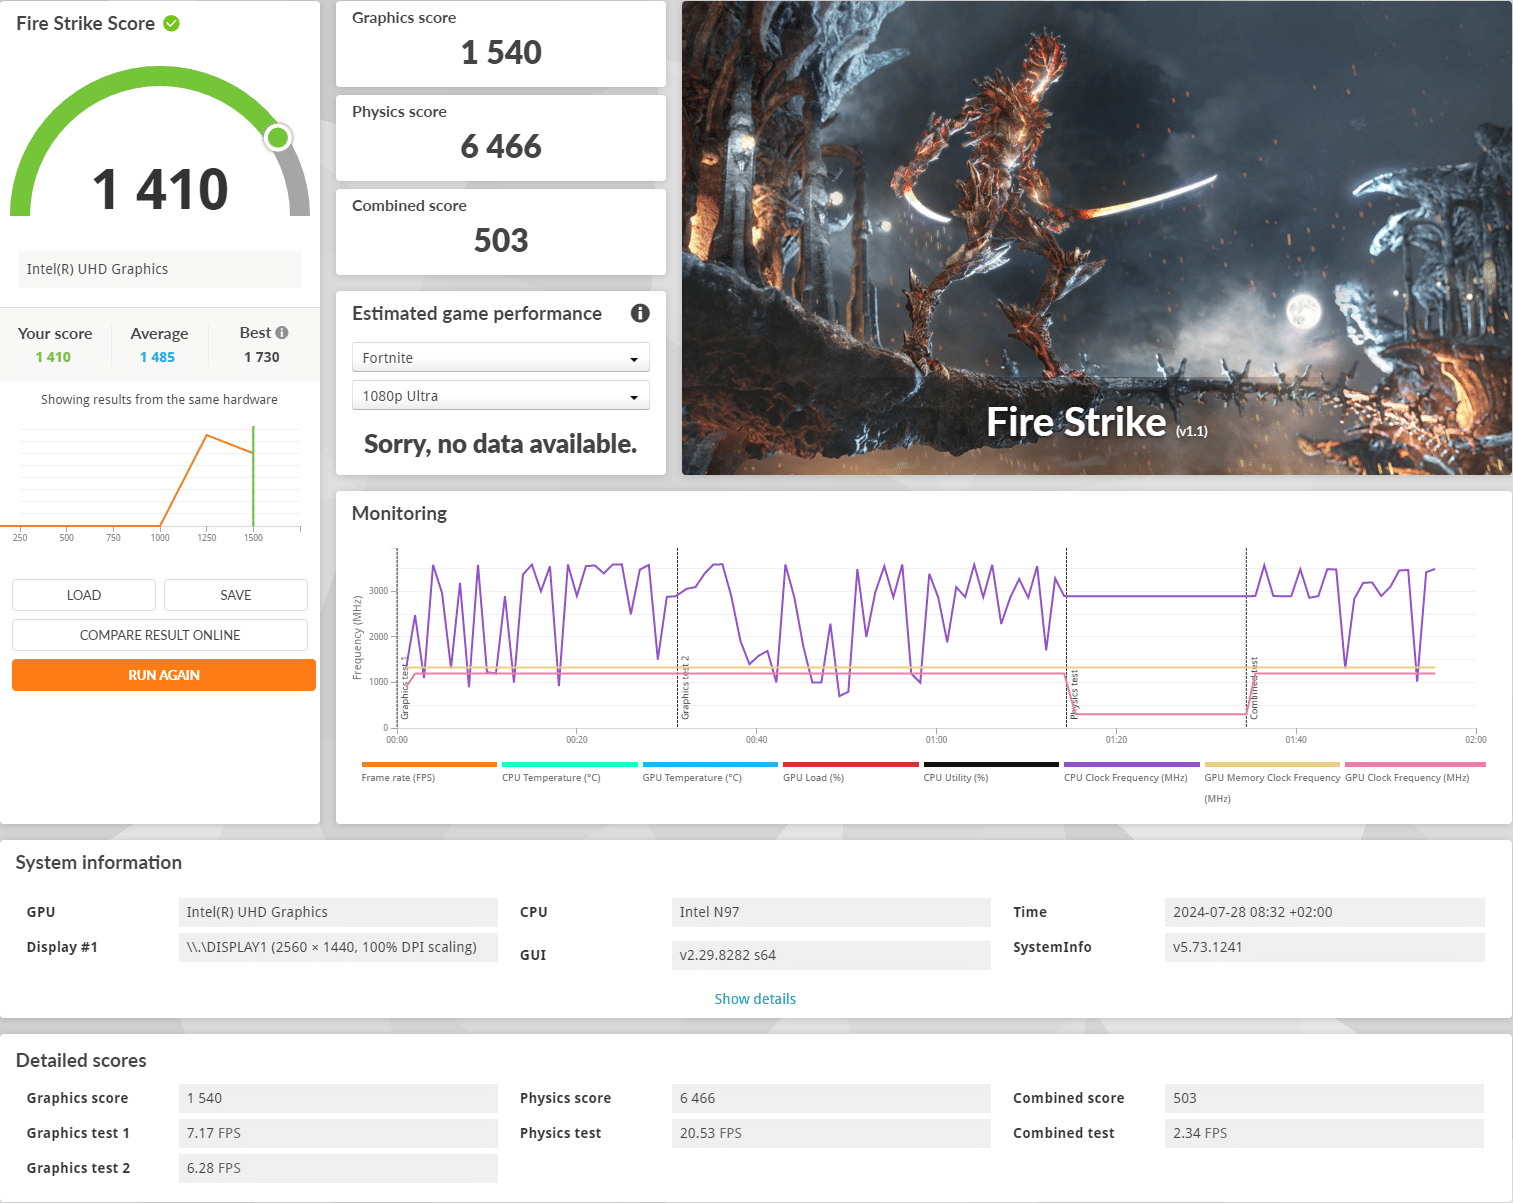Image resolution: width=1513 pixels, height=1203 pixels.
Task: Click the Physics test marker in monitoring chart
Action: tap(1074, 693)
